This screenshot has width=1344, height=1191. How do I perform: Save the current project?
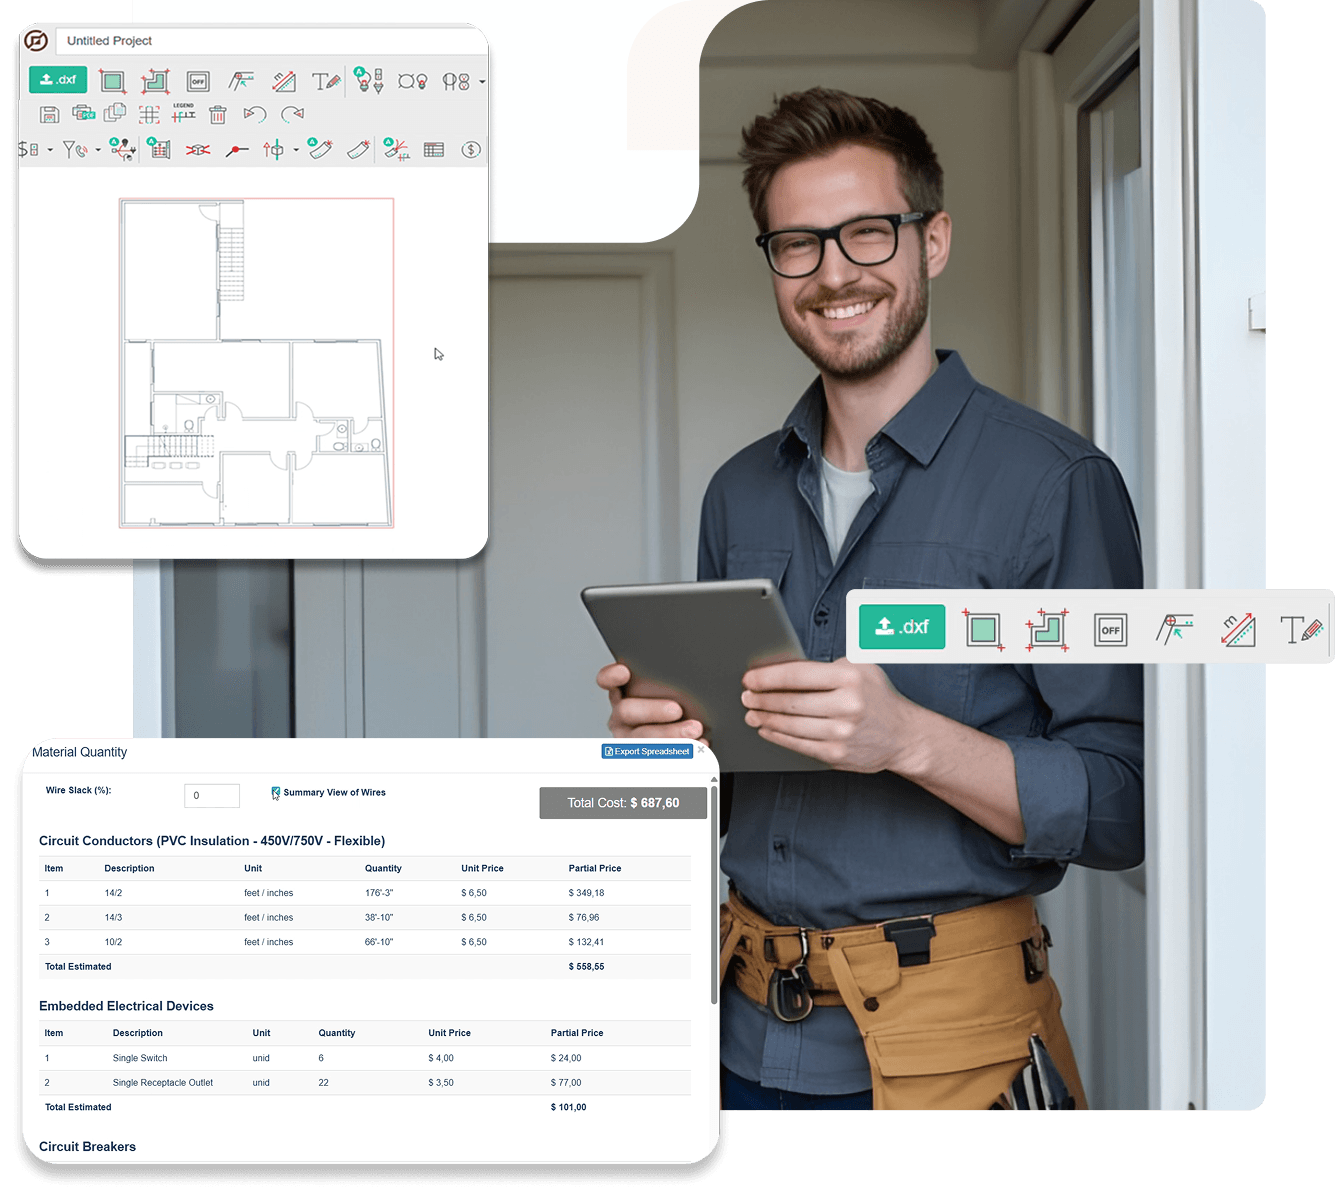(49, 114)
